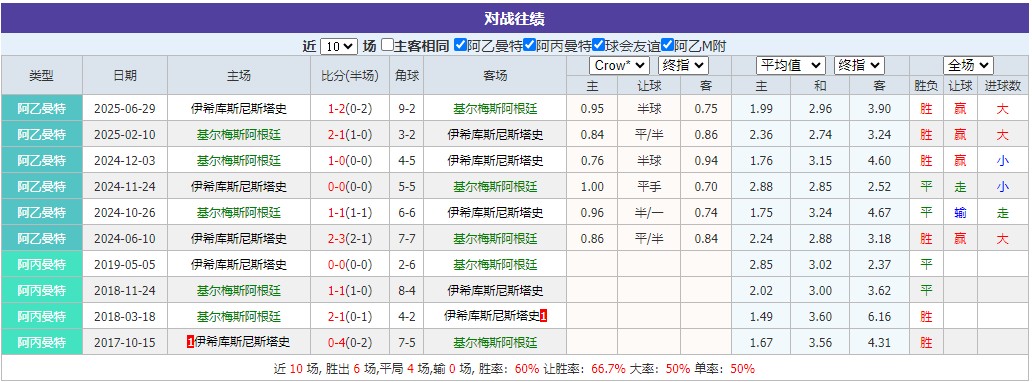Click the 2024-06-10 score 2-3(2-1)
The height and width of the screenshot is (382, 1032).
coord(349,238)
